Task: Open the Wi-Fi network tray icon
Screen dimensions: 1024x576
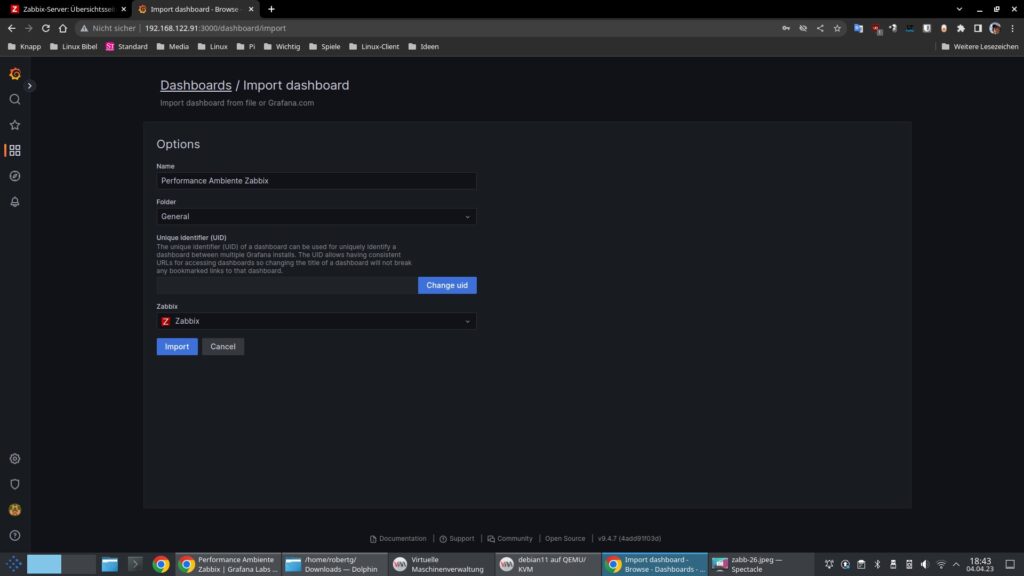Action: click(x=941, y=564)
